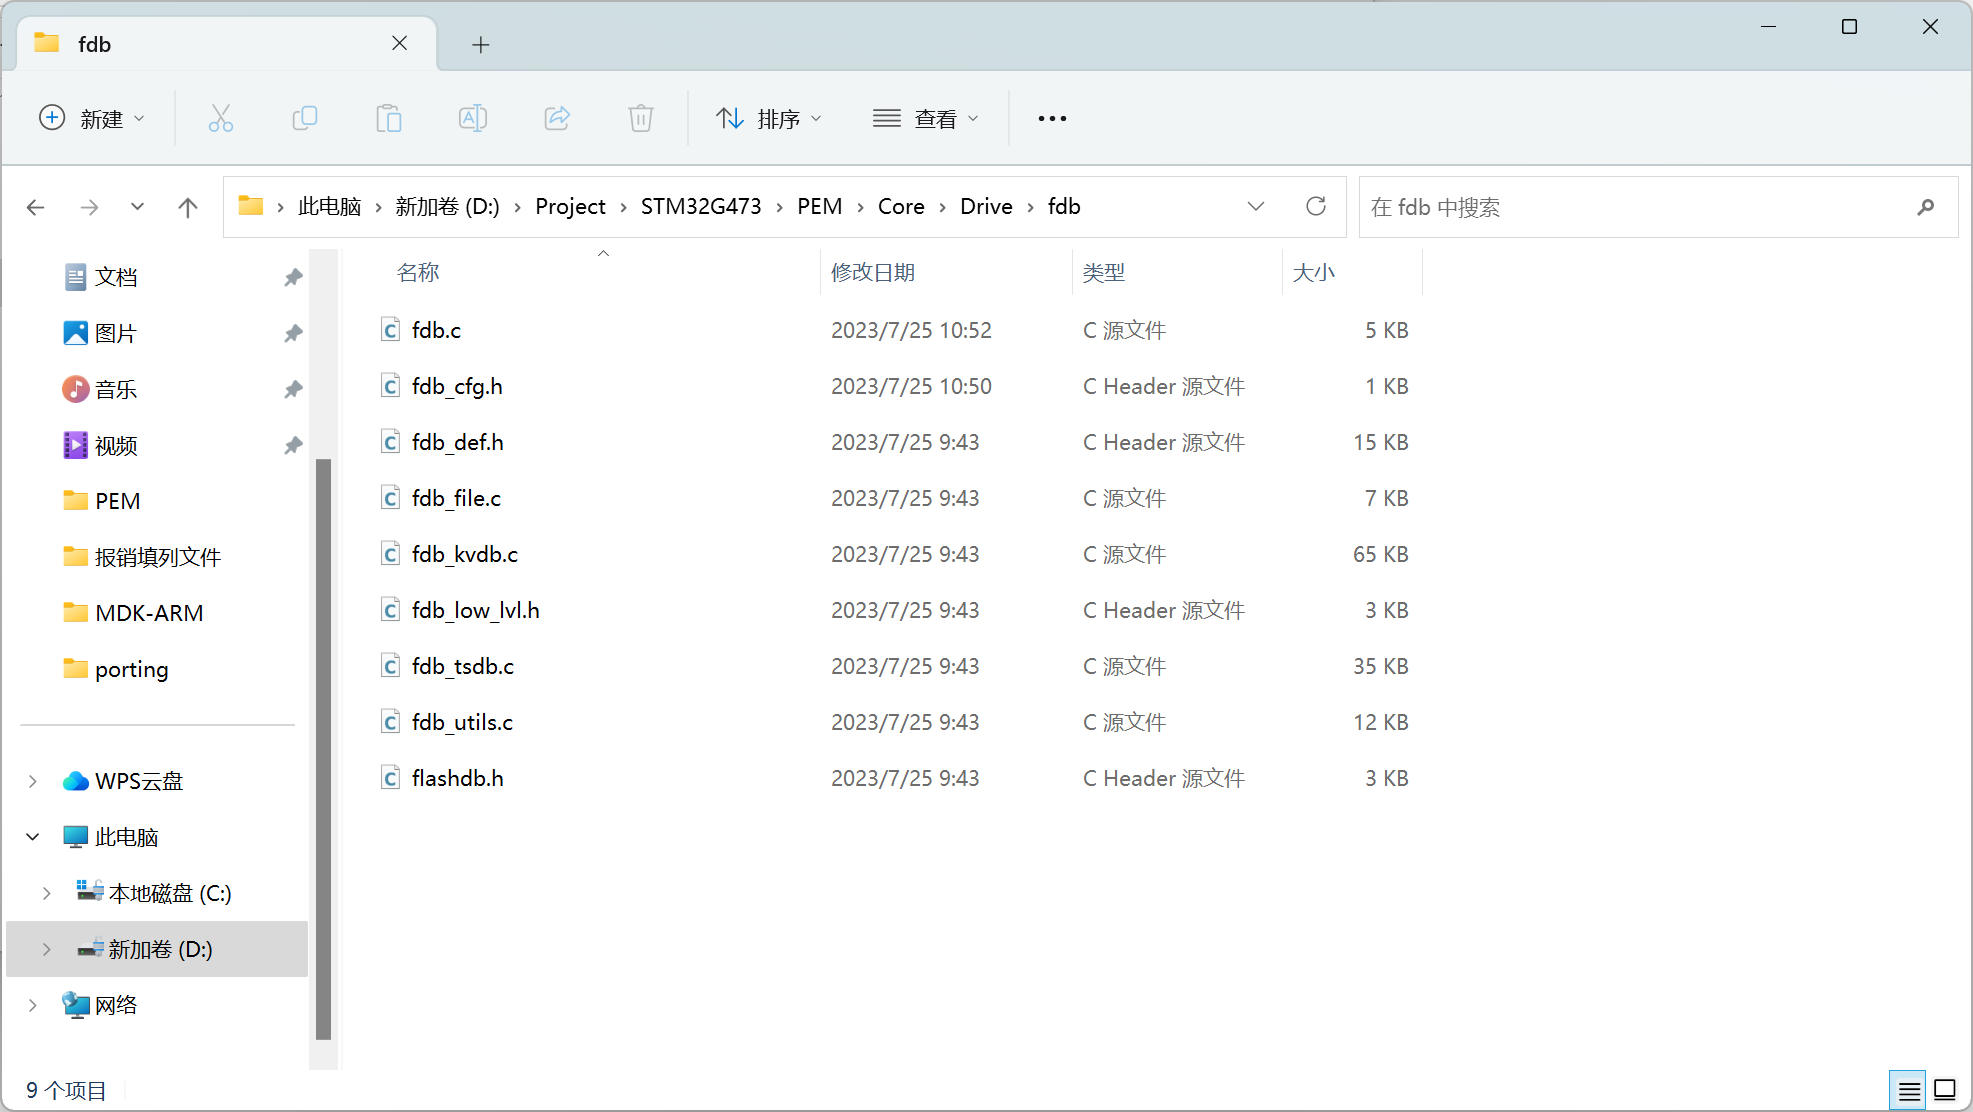Navigate to 此电脑 in breadcrumb
The height and width of the screenshot is (1112, 1973).
[329, 206]
